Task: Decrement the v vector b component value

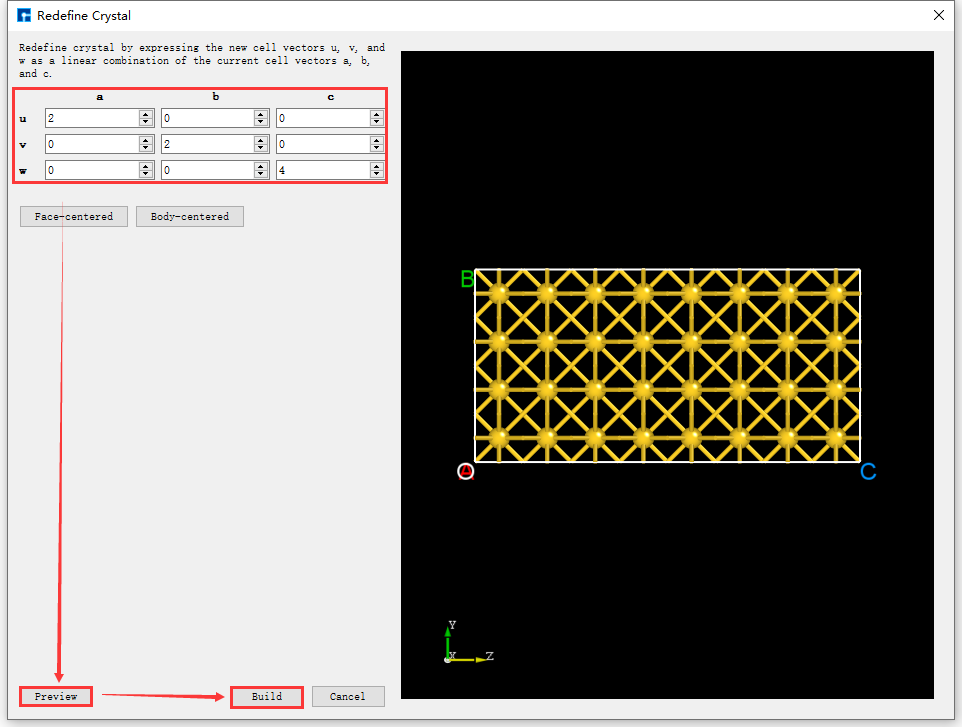Action: pyautogui.click(x=261, y=148)
